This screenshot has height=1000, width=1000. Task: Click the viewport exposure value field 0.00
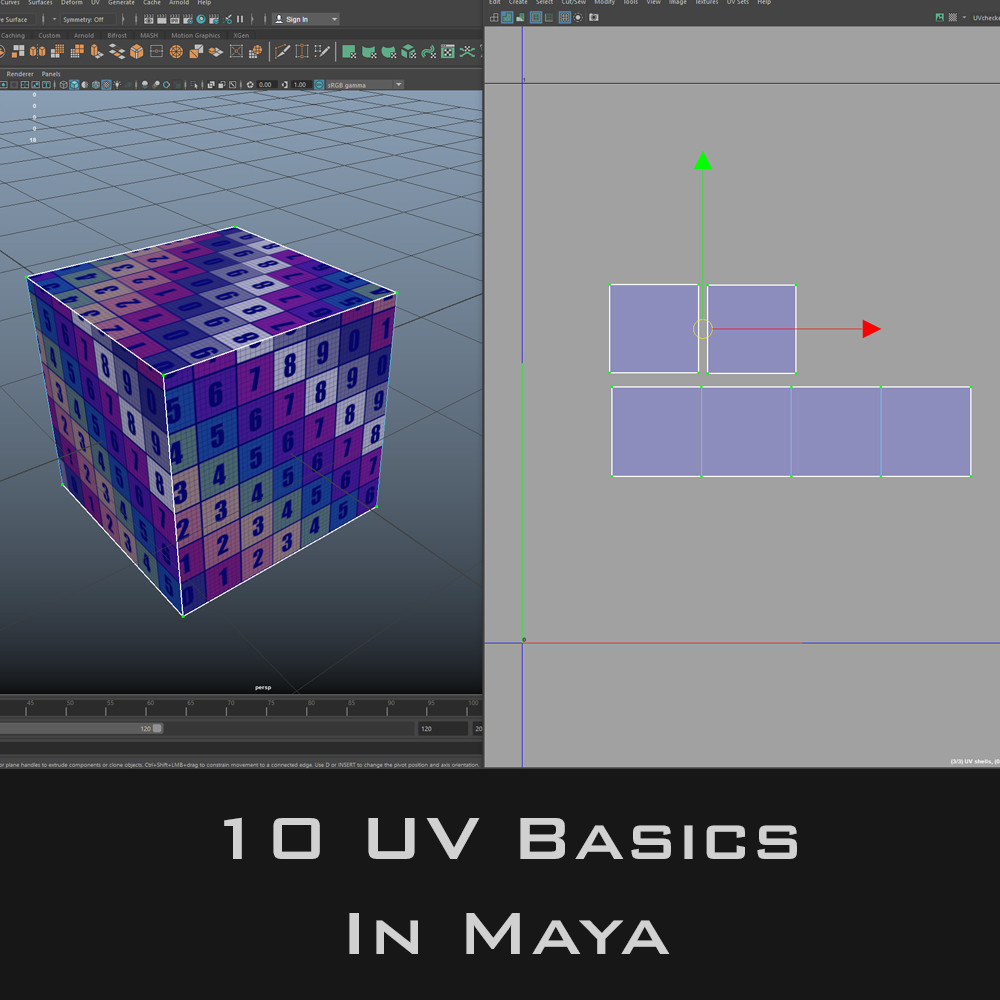point(265,85)
